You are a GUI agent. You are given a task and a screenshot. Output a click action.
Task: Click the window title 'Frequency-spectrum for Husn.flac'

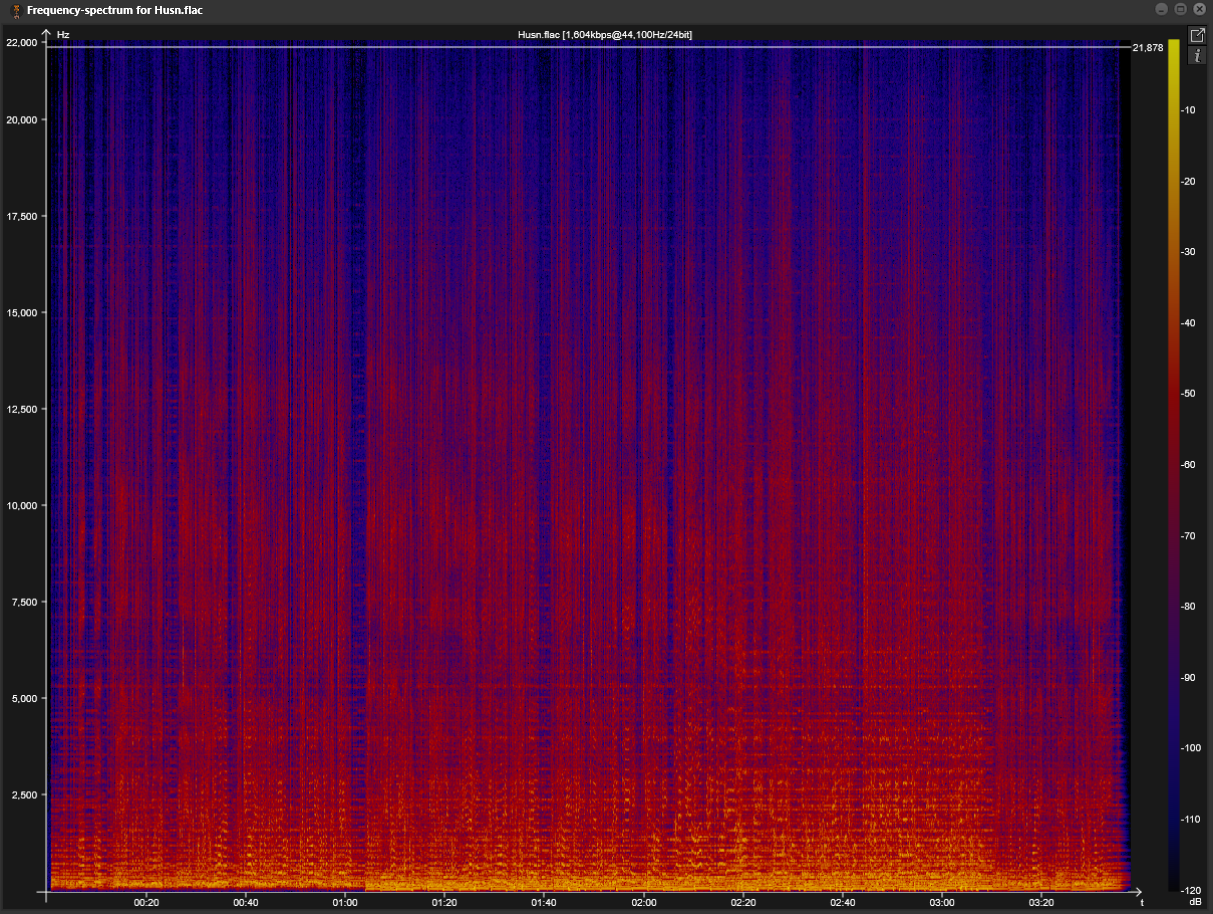pyautogui.click(x=115, y=9)
